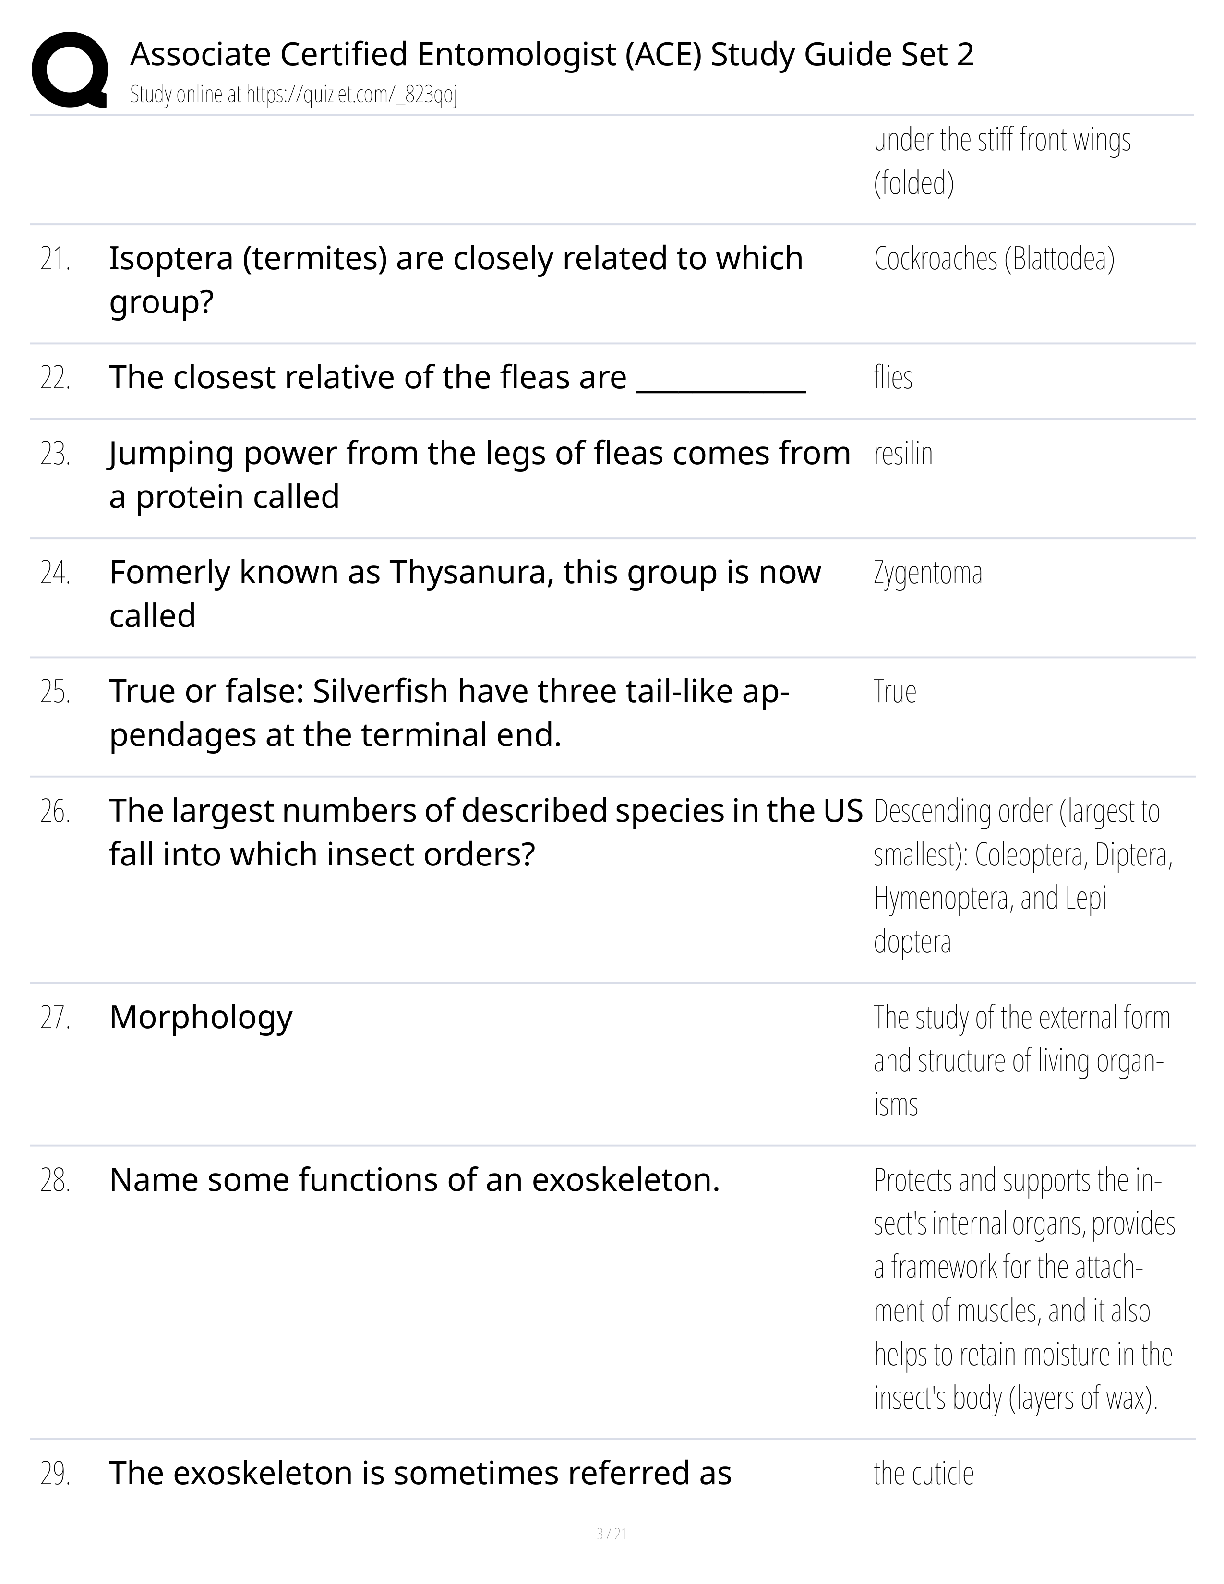Click the Descending order Coleoptera answer
Image resolution: width=1224 pixels, height=1584 pixels.
click(x=1023, y=876)
